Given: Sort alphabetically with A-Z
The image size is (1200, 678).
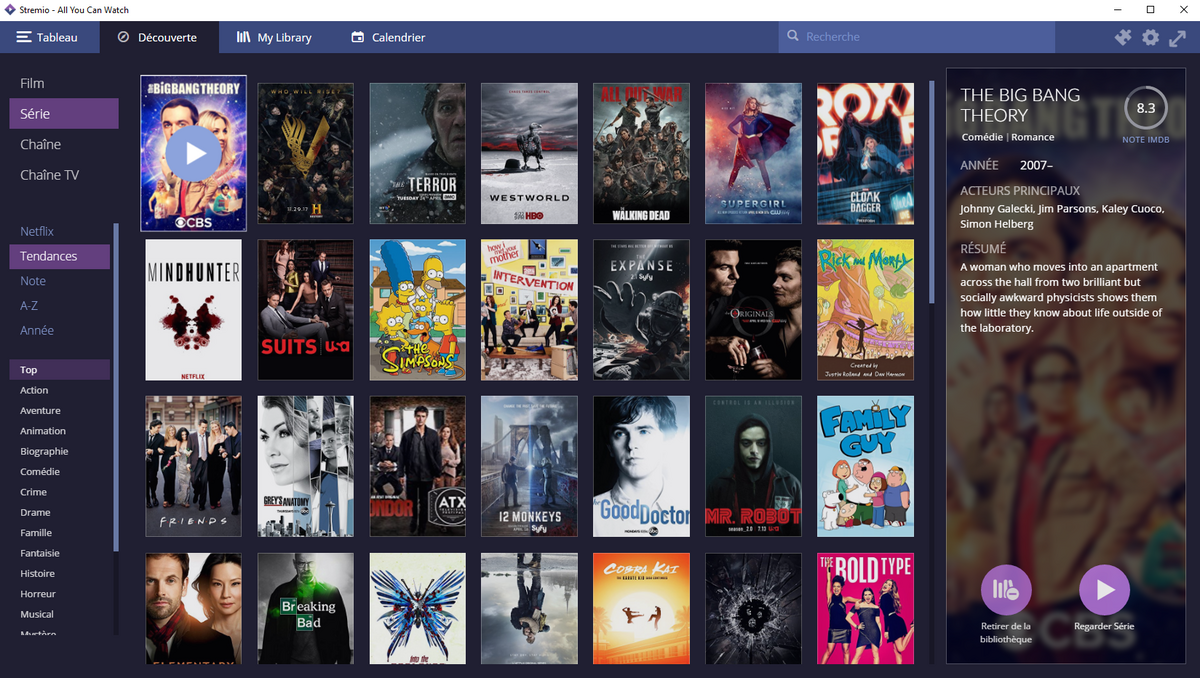Looking at the screenshot, I should tap(60, 305).
